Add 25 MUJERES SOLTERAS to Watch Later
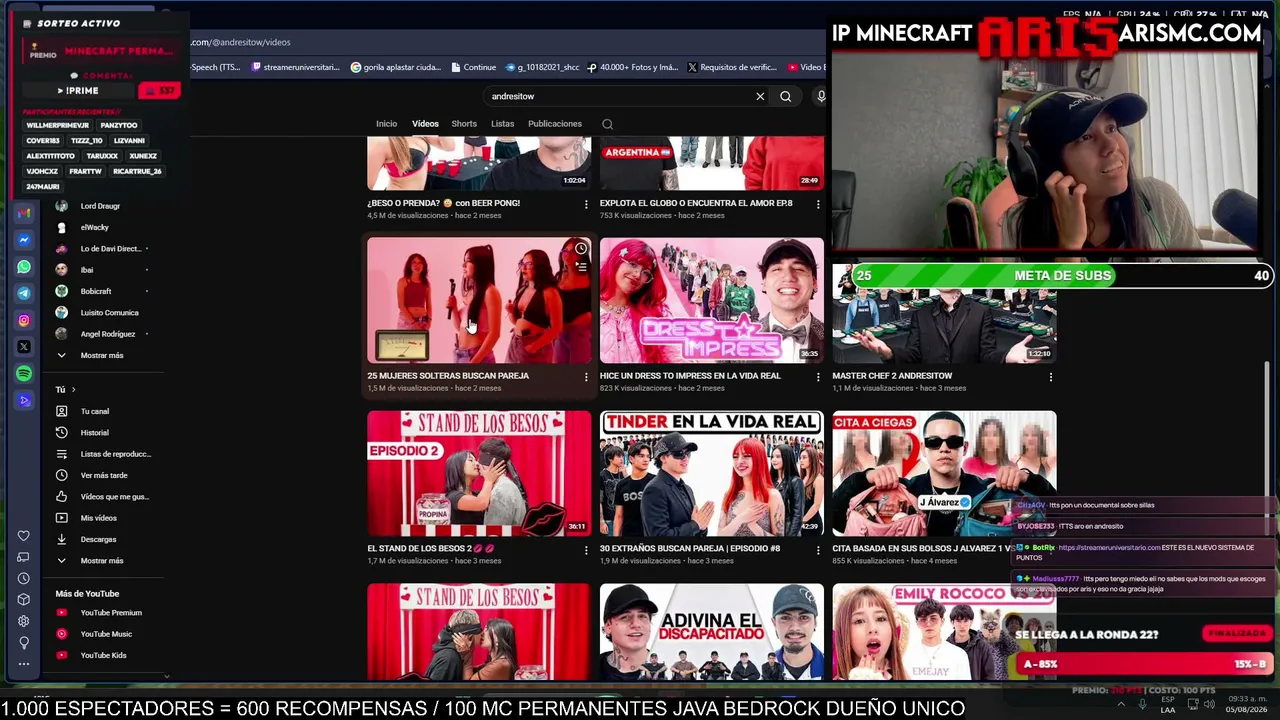Image resolution: width=1280 pixels, height=720 pixels. coord(581,248)
